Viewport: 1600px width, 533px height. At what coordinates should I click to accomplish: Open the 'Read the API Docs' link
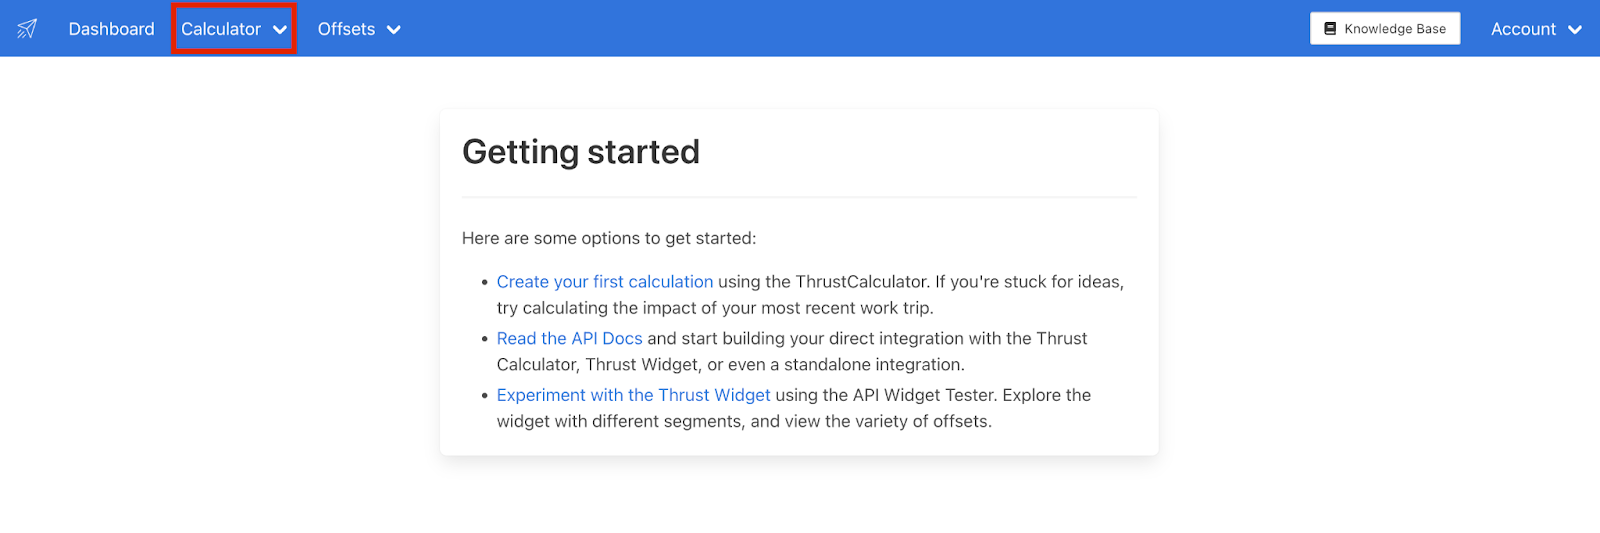click(569, 339)
